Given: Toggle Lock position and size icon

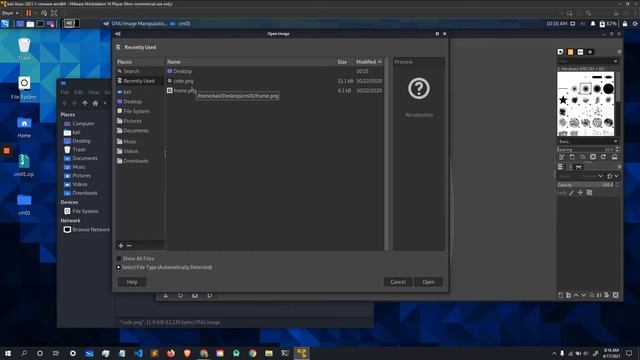Looking at the screenshot, I should coord(580,193).
